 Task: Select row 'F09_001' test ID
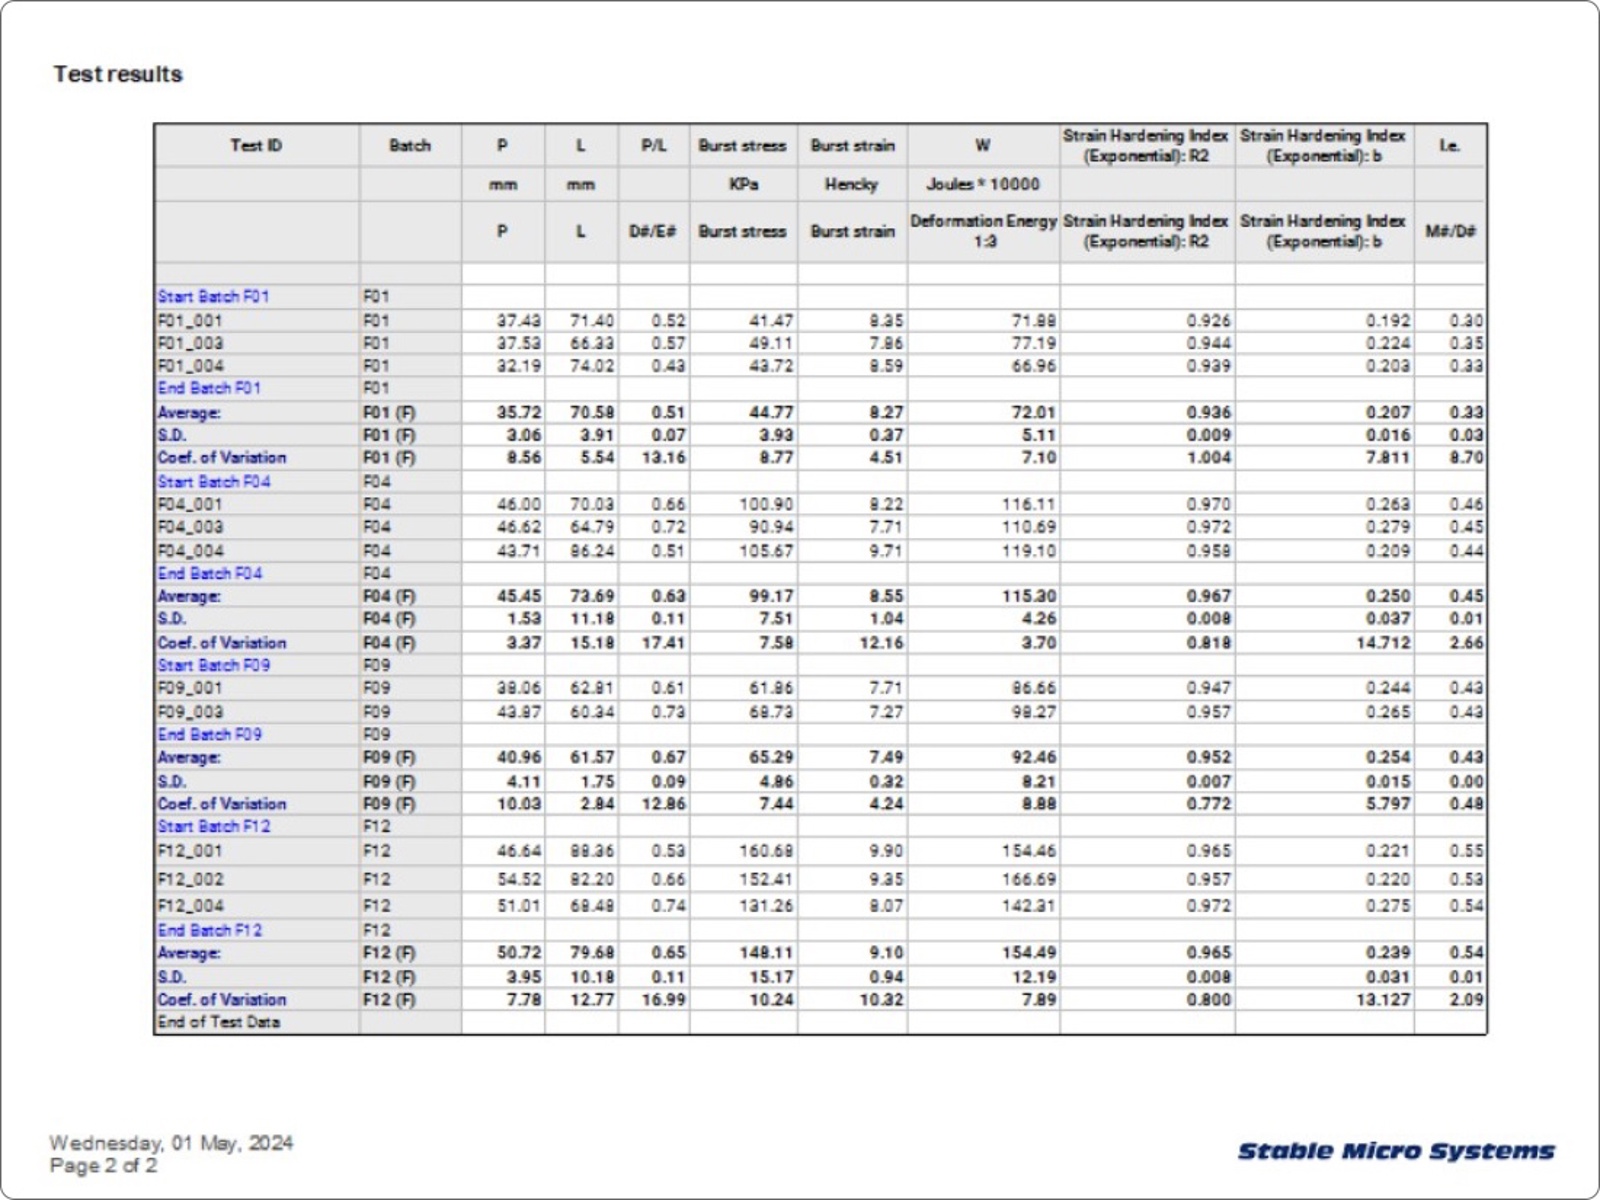click(190, 689)
